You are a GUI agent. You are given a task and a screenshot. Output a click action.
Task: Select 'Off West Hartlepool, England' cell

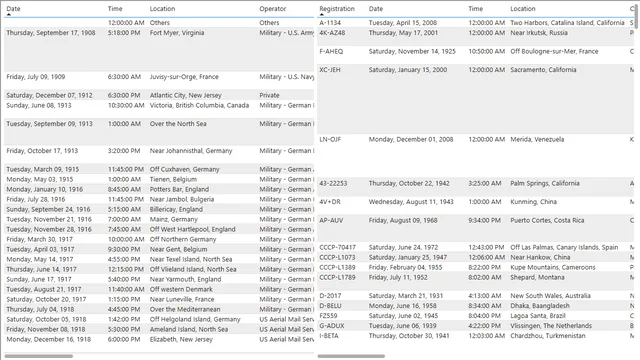click(x=192, y=229)
